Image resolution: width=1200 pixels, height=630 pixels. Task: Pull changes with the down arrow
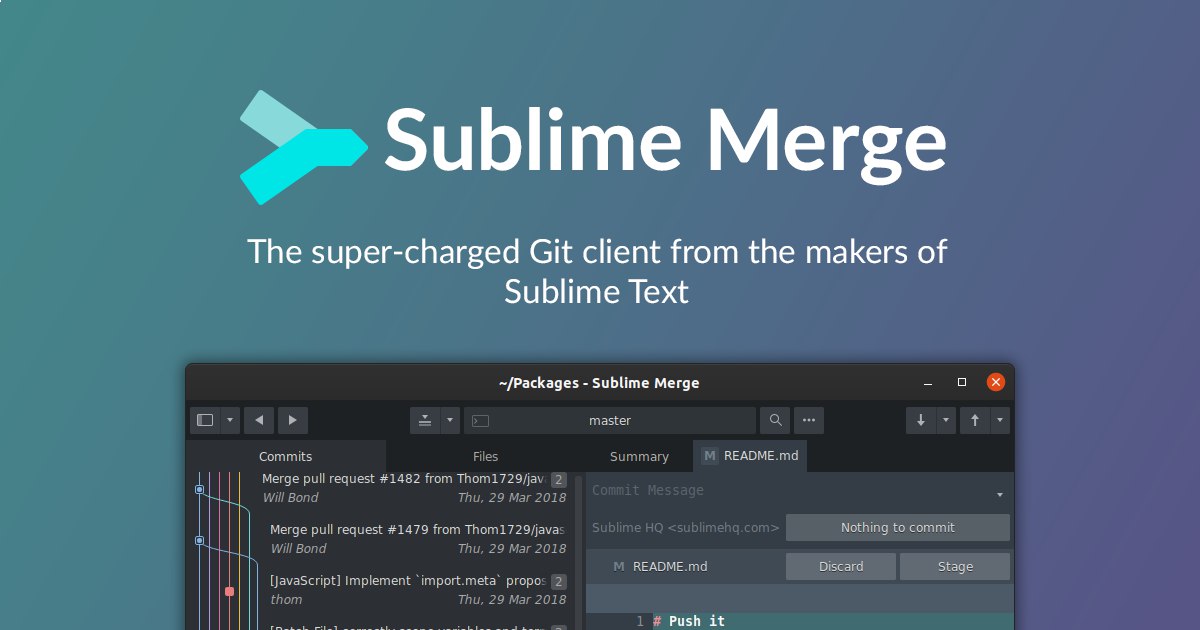point(921,420)
